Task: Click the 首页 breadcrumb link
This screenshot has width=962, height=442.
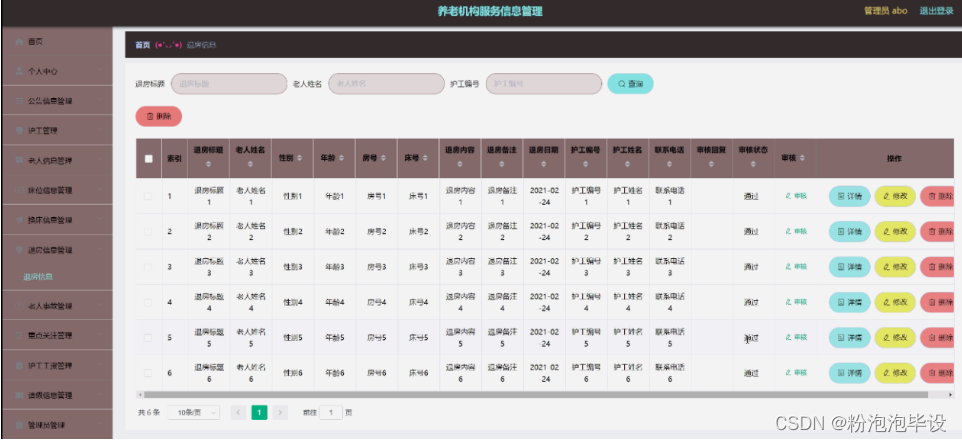Action: pos(142,45)
